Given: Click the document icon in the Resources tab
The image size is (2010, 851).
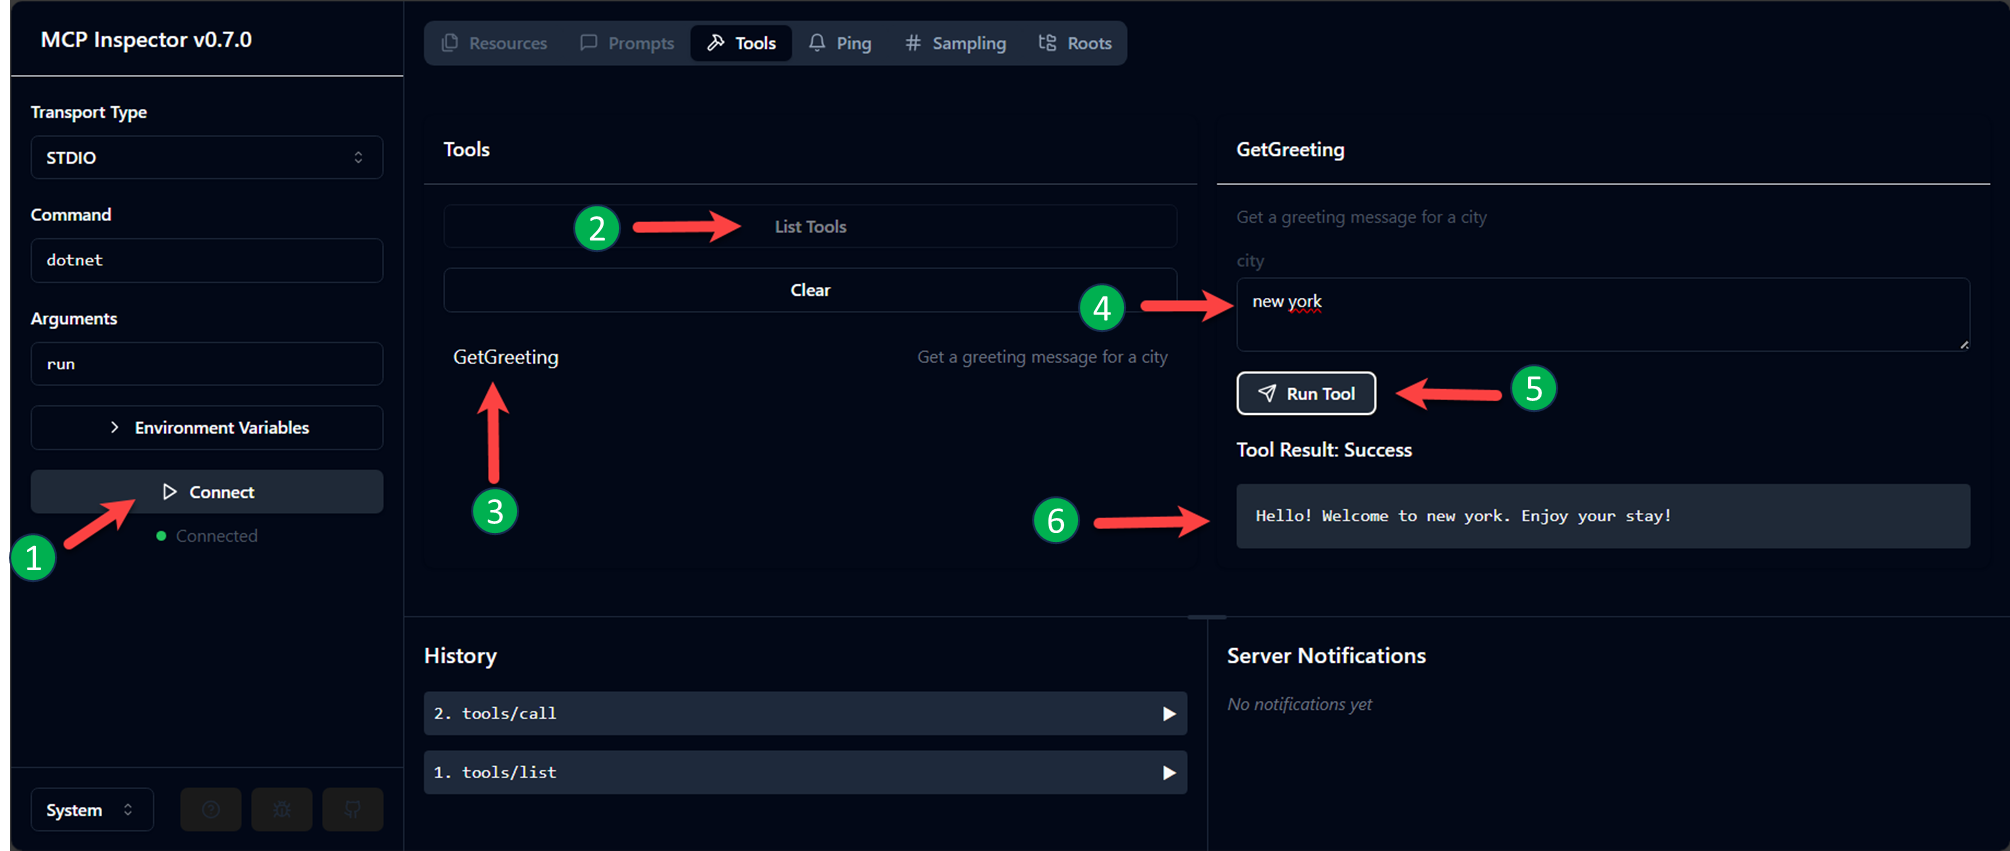Looking at the screenshot, I should [x=450, y=43].
